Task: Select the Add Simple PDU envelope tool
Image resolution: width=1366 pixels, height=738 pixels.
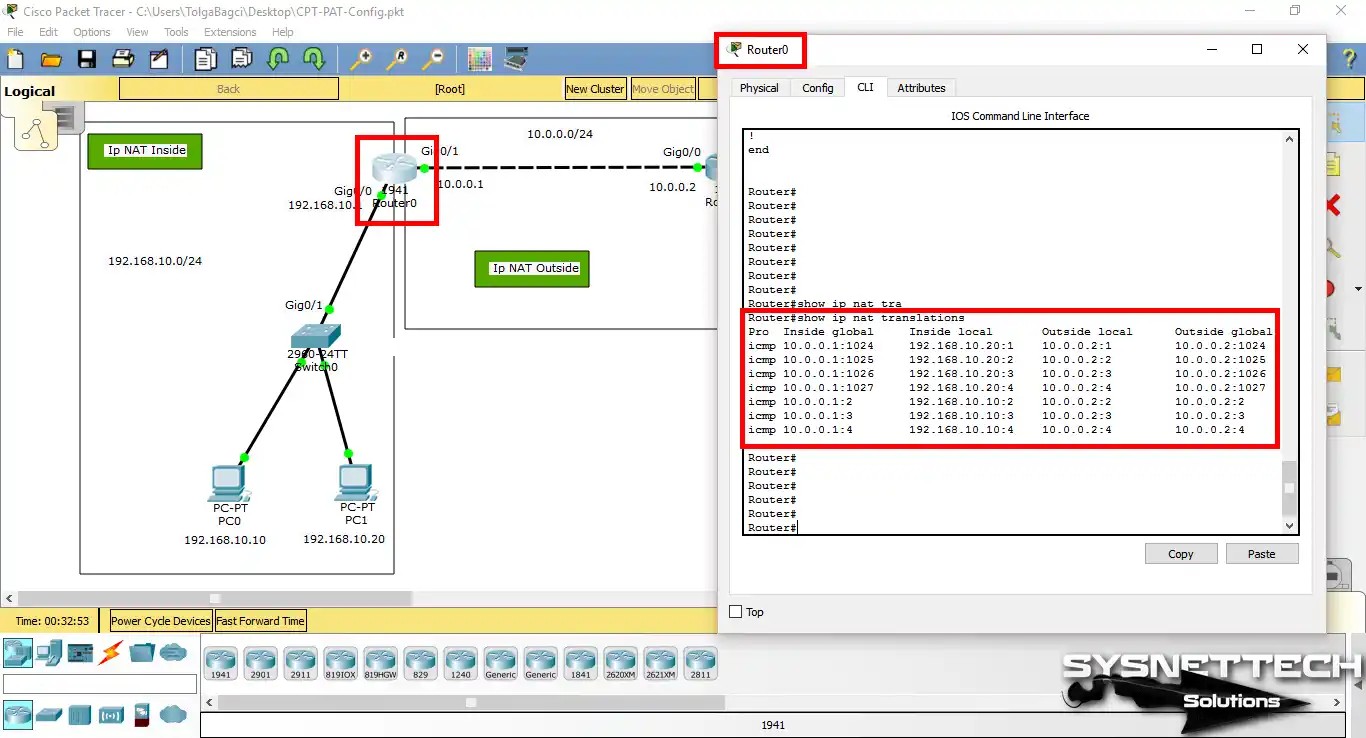Action: [1334, 375]
